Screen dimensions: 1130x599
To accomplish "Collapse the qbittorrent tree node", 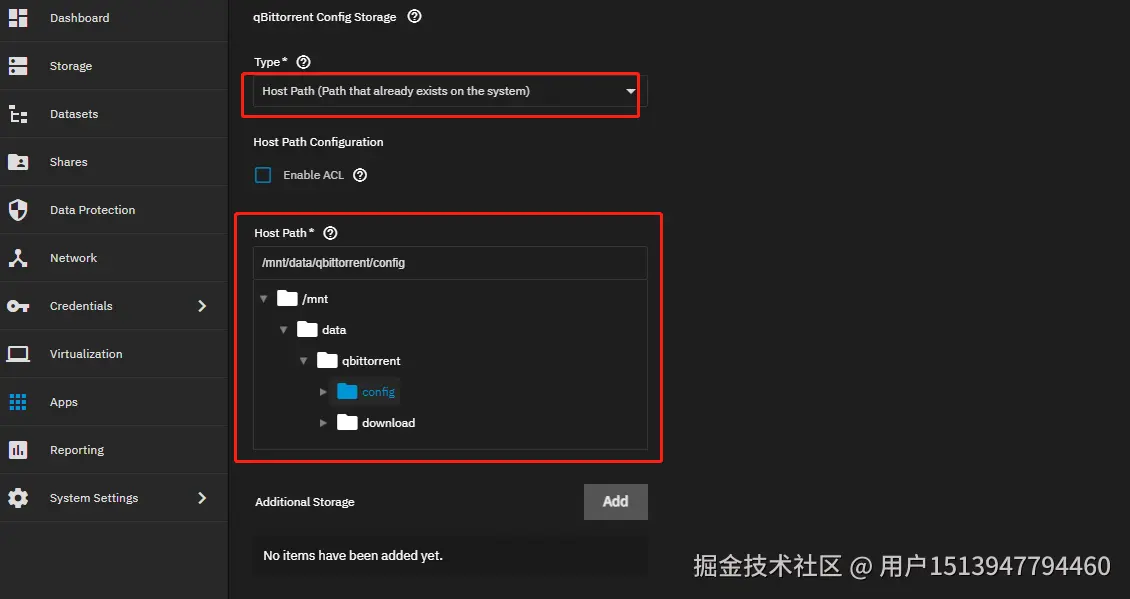I will pos(304,360).
